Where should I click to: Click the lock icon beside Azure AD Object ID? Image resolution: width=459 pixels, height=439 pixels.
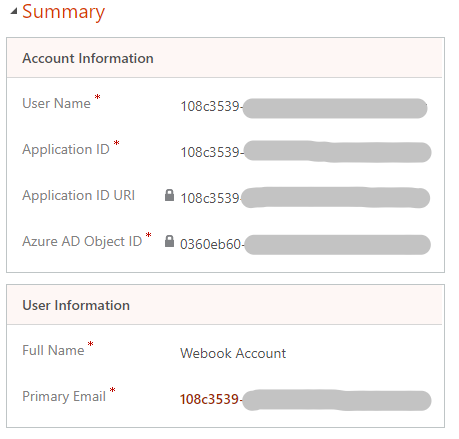(x=169, y=241)
